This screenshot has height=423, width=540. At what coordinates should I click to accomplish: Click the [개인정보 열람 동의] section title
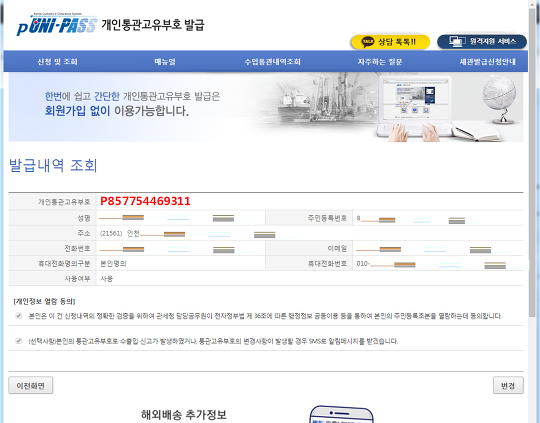[44, 301]
